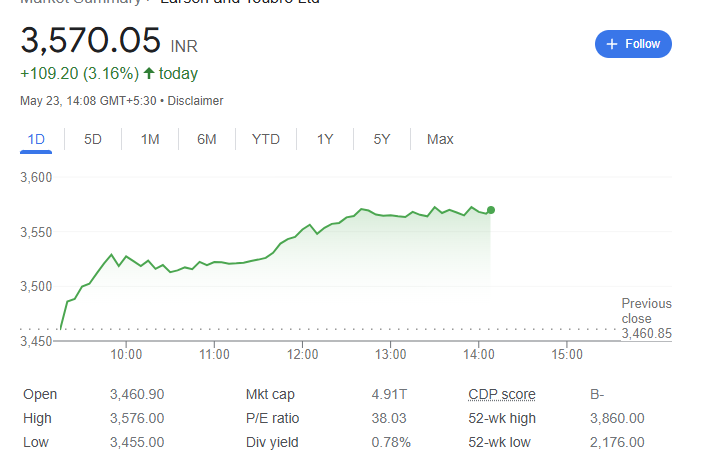This screenshot has height=460, width=721.
Task: Click the P/E ratio value 38.03
Action: [387, 418]
